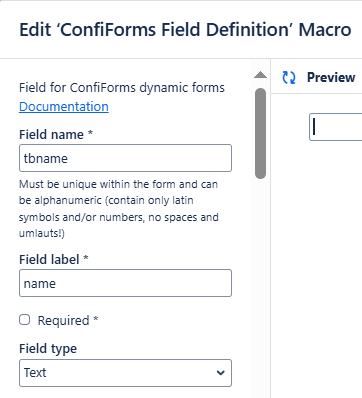
Task: Click the Preview label
Action: [x=331, y=77]
